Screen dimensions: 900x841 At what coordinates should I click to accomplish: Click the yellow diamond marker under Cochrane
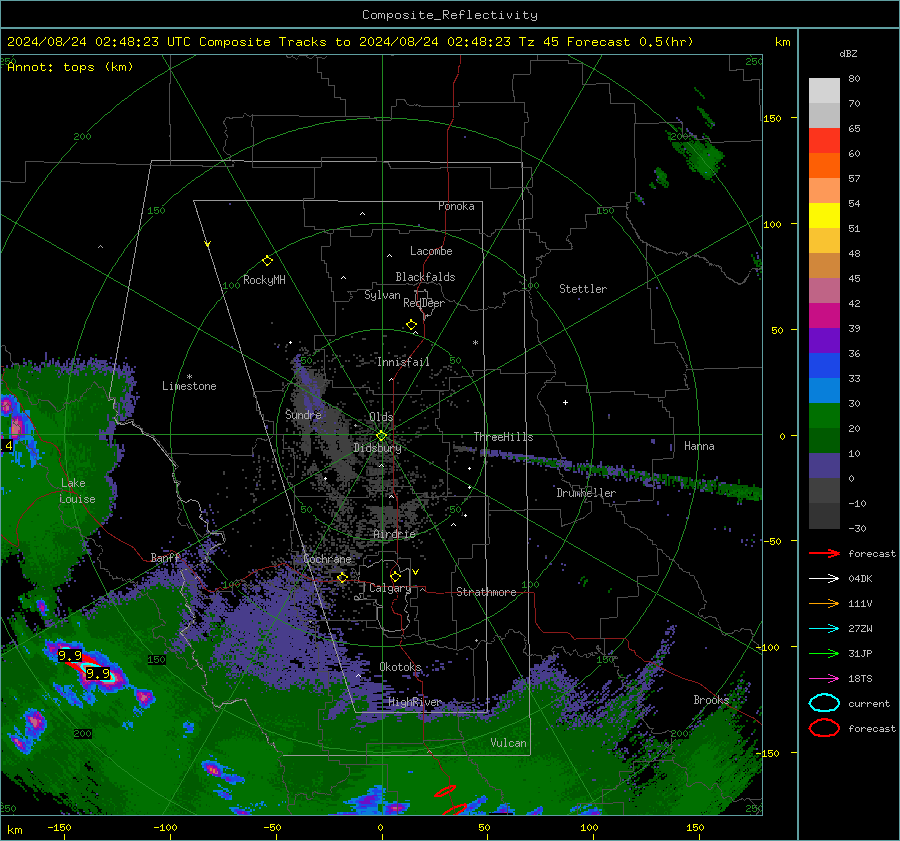click(x=343, y=578)
